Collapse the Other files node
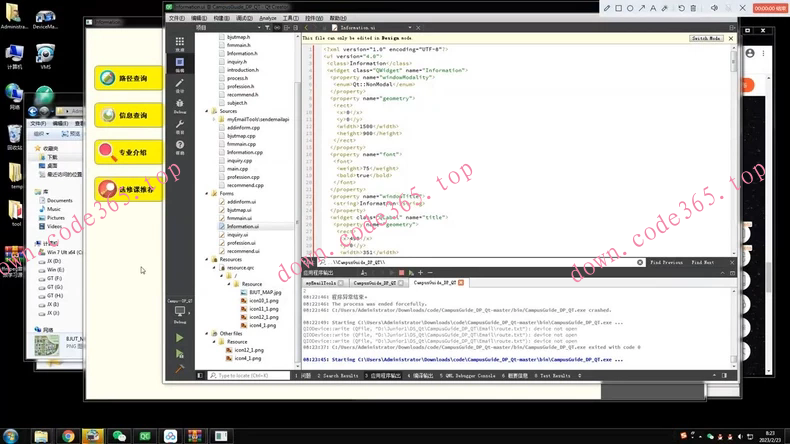Screen dimensions: 790x444 pos(207,334)
